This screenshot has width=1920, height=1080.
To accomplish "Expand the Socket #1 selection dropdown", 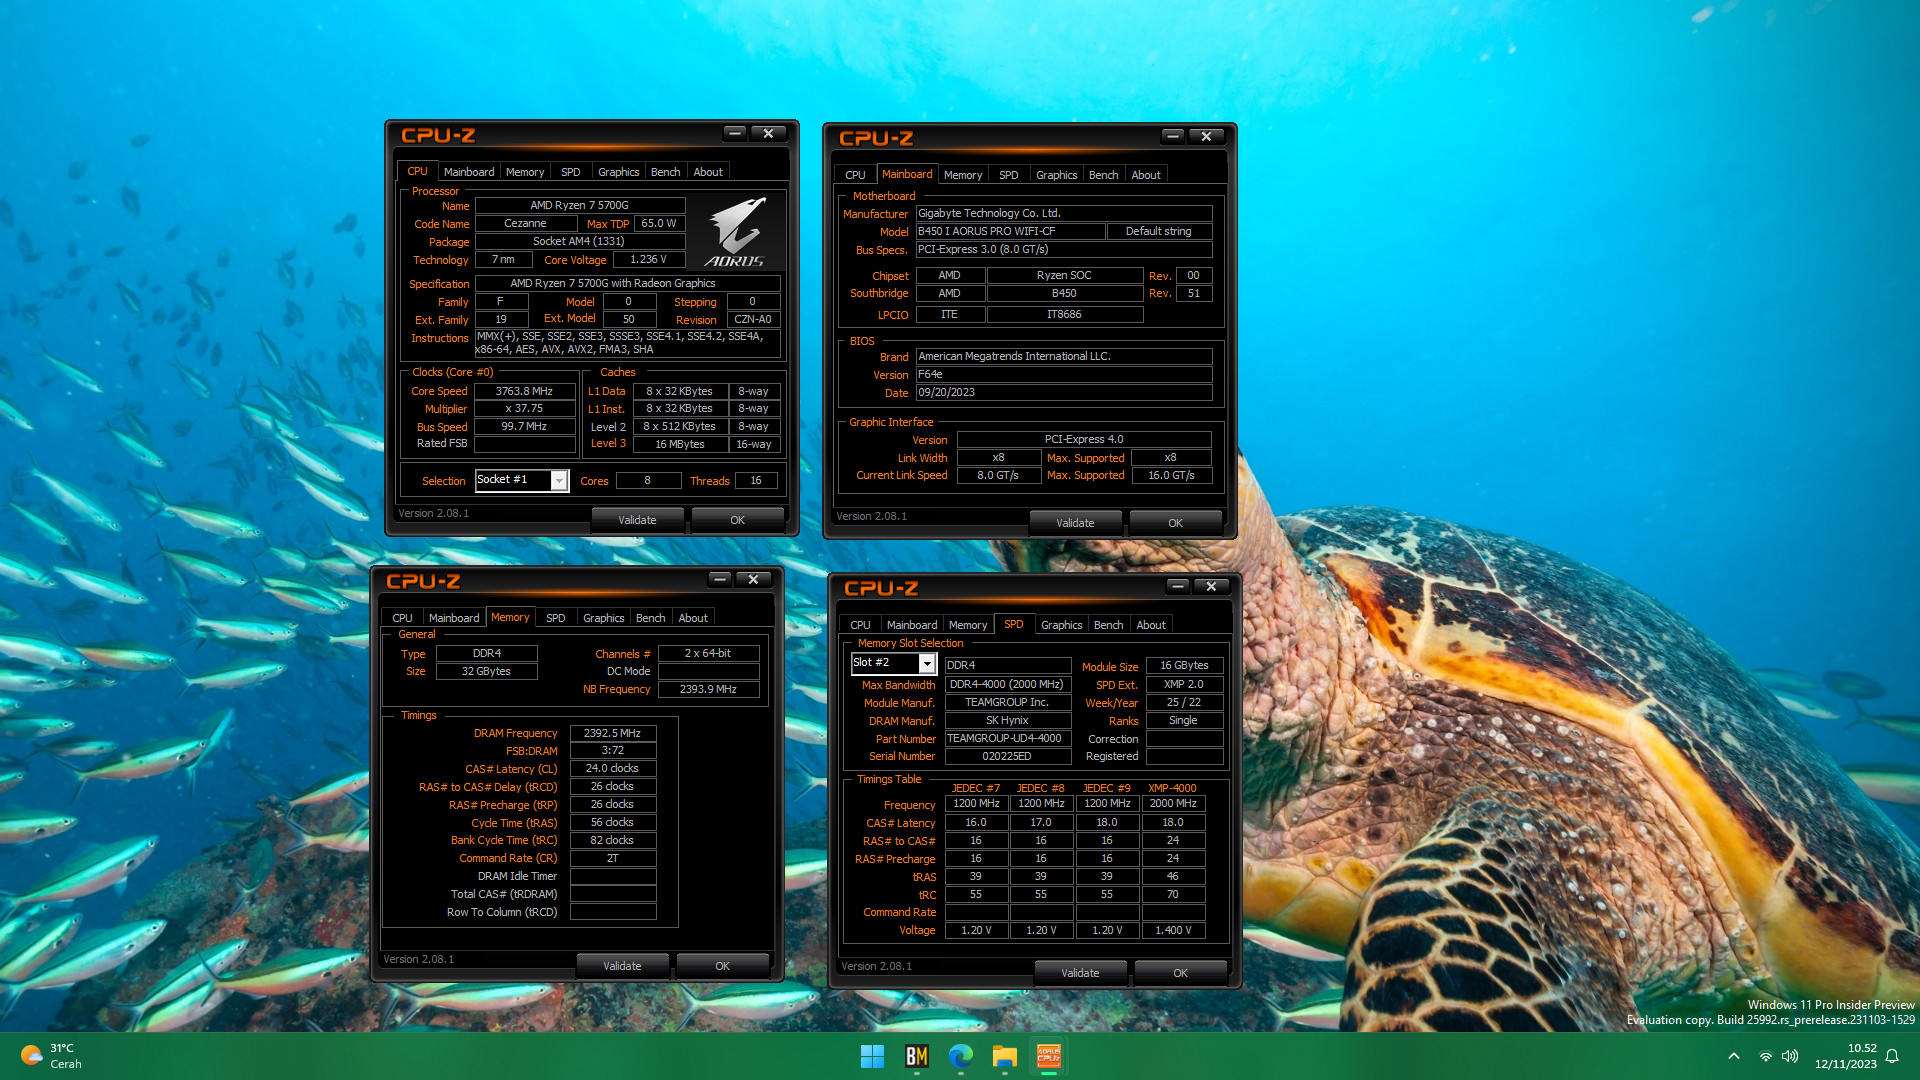I will (x=559, y=481).
